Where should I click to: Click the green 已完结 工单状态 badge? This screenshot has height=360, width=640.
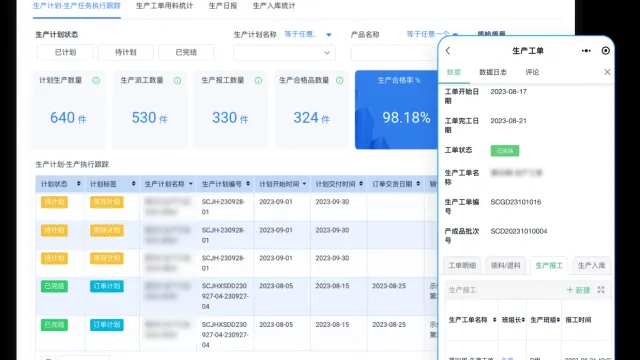tap(505, 151)
